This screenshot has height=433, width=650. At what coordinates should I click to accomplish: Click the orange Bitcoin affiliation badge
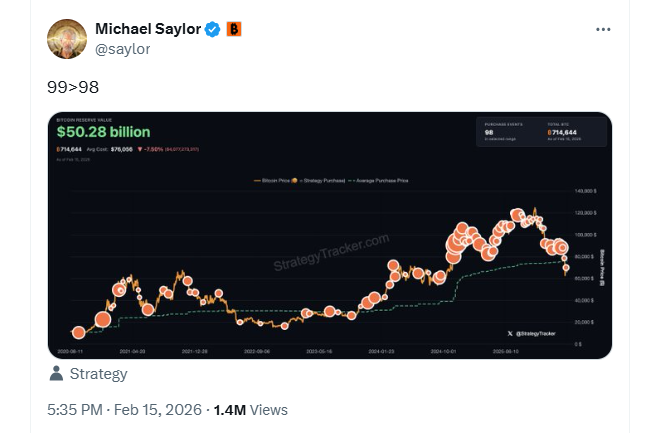(x=233, y=29)
